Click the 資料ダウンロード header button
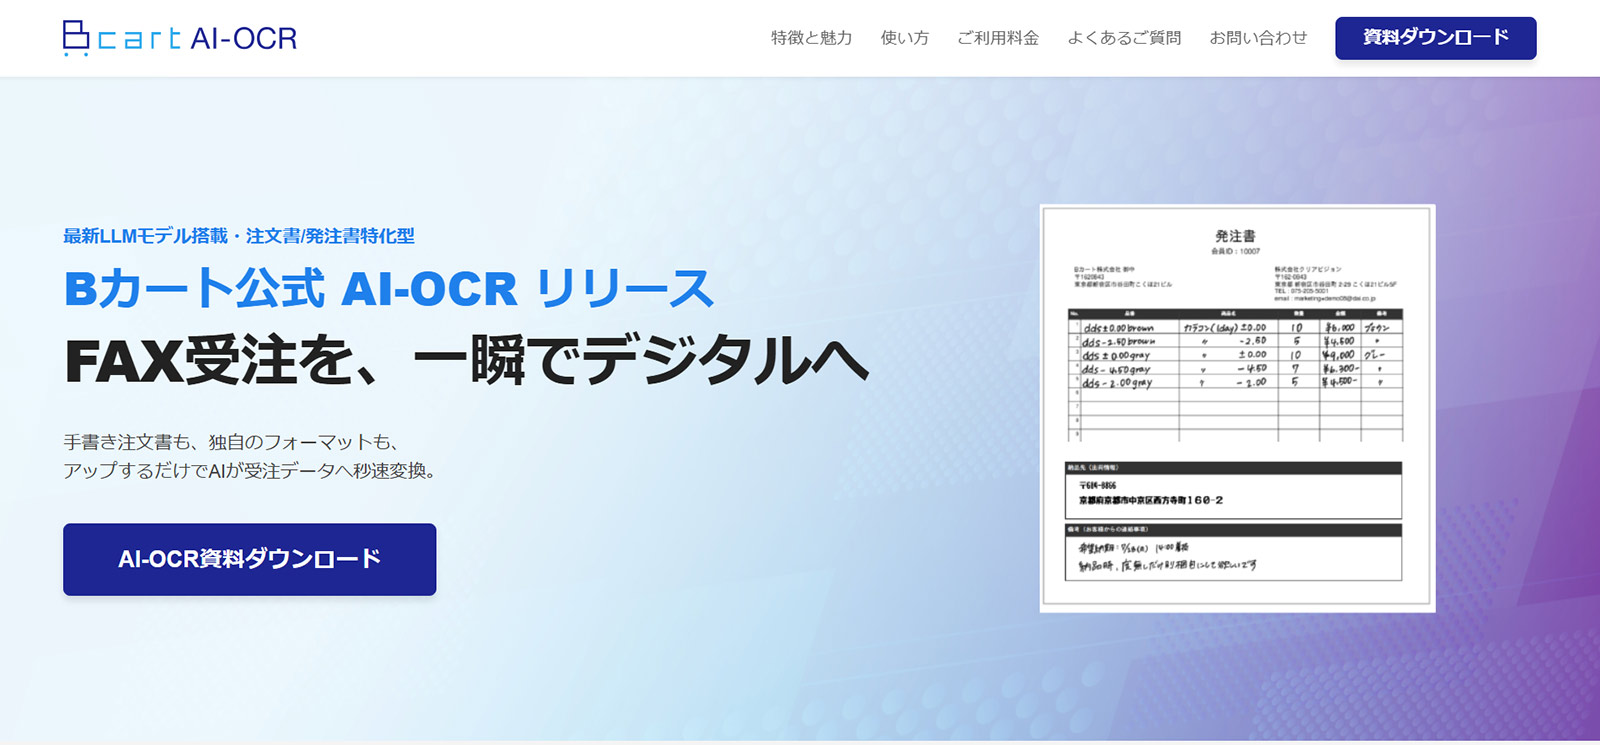The image size is (1600, 745). coord(1436,38)
